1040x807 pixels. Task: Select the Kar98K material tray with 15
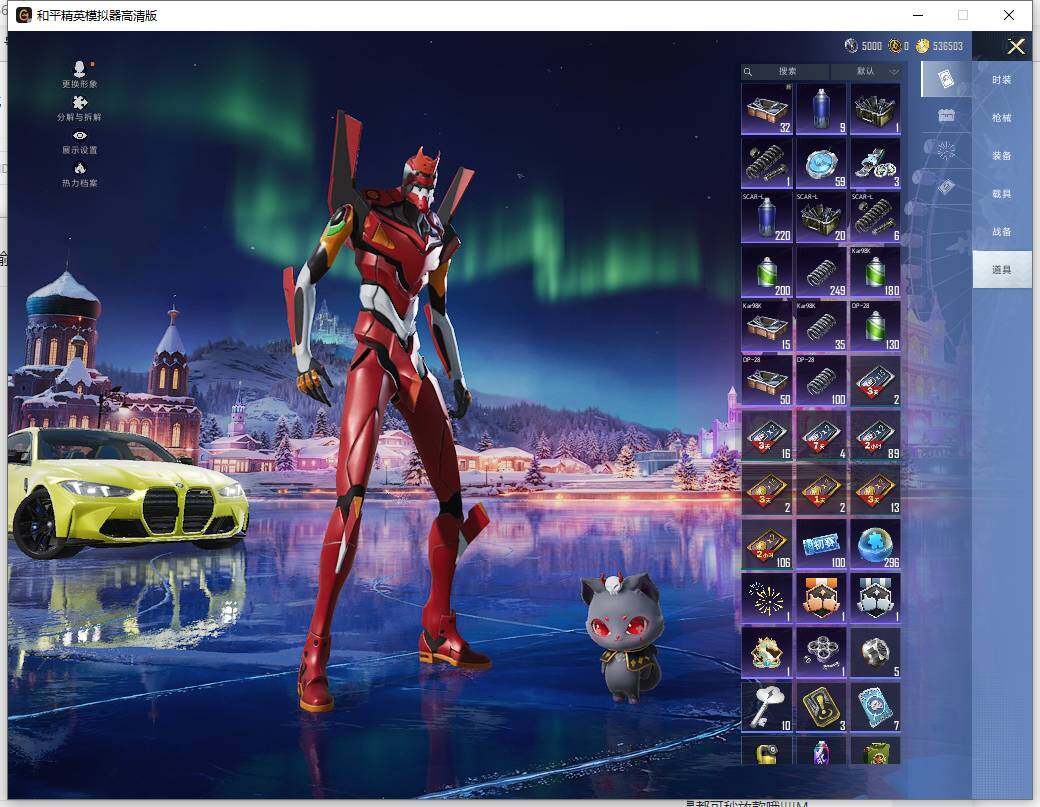(767, 326)
